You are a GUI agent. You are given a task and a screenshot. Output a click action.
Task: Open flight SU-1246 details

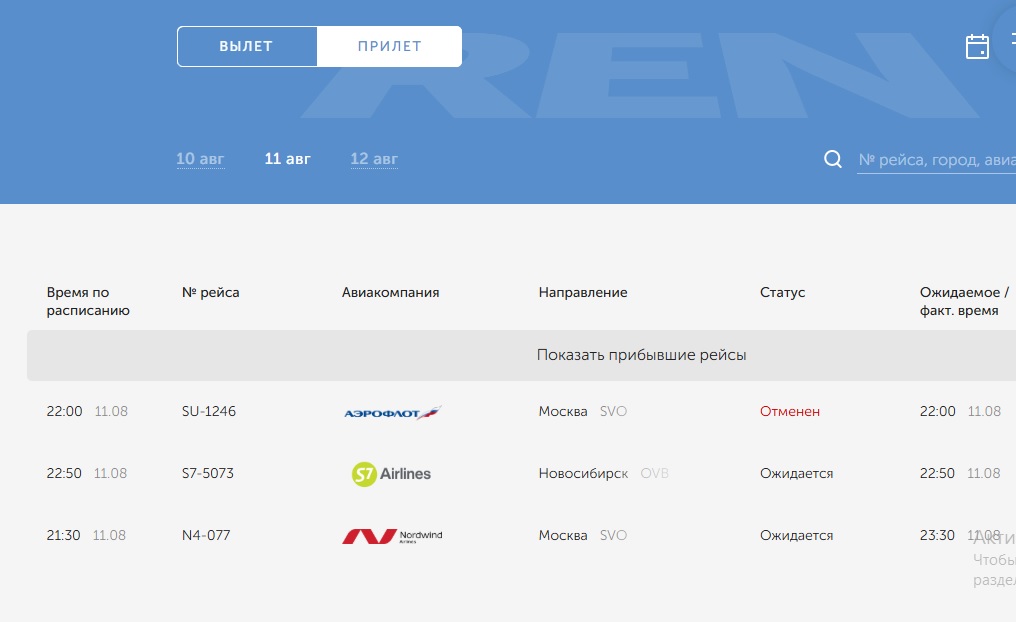[209, 411]
